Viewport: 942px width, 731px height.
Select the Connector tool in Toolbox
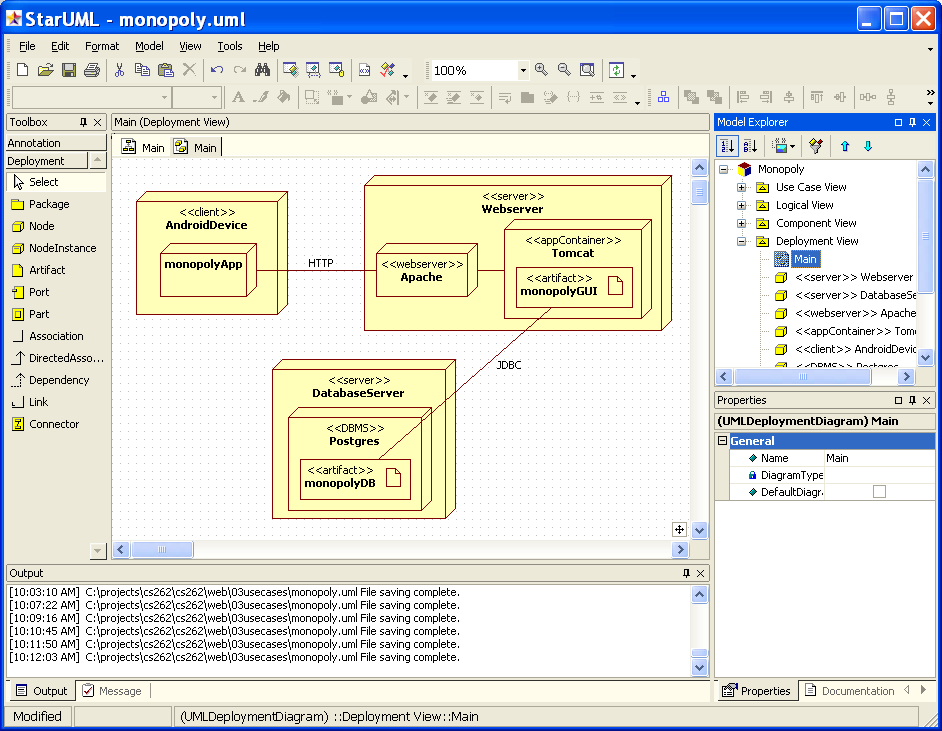54,424
